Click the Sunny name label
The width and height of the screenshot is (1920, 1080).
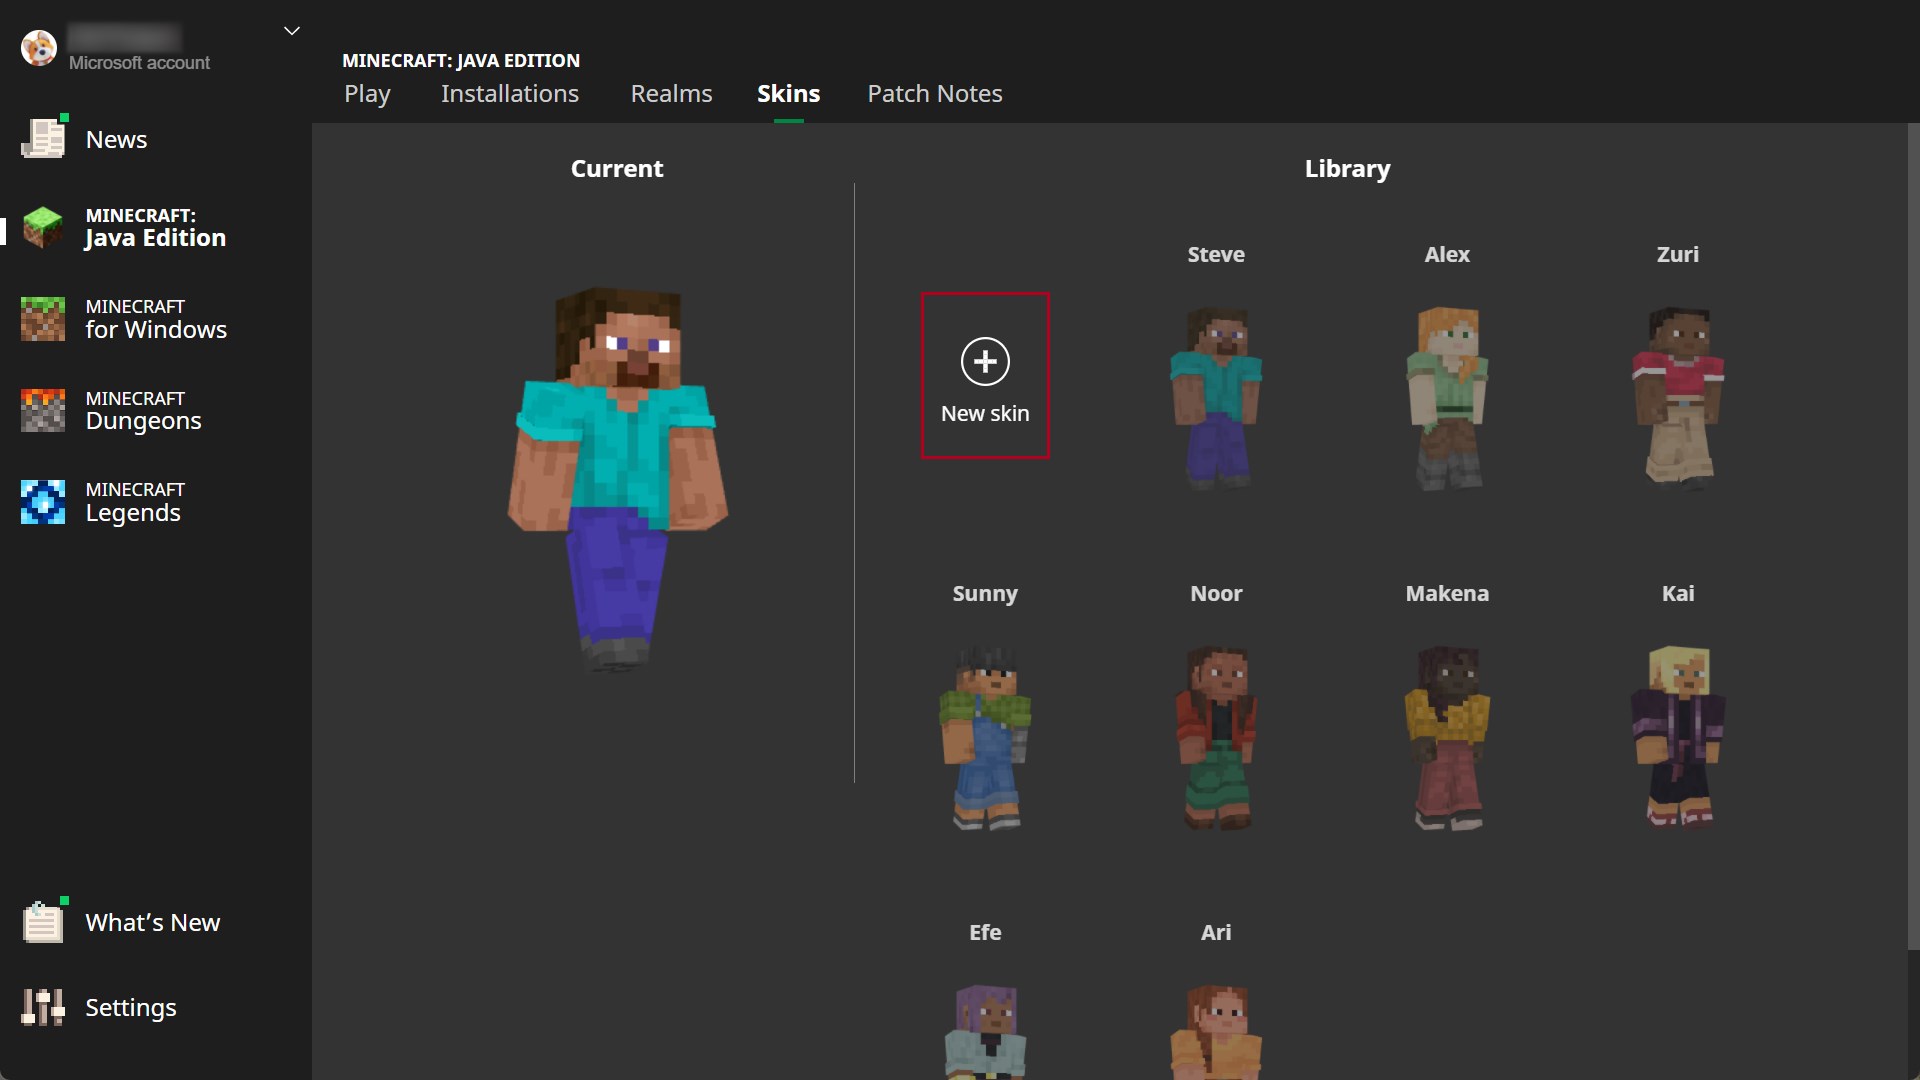point(985,594)
